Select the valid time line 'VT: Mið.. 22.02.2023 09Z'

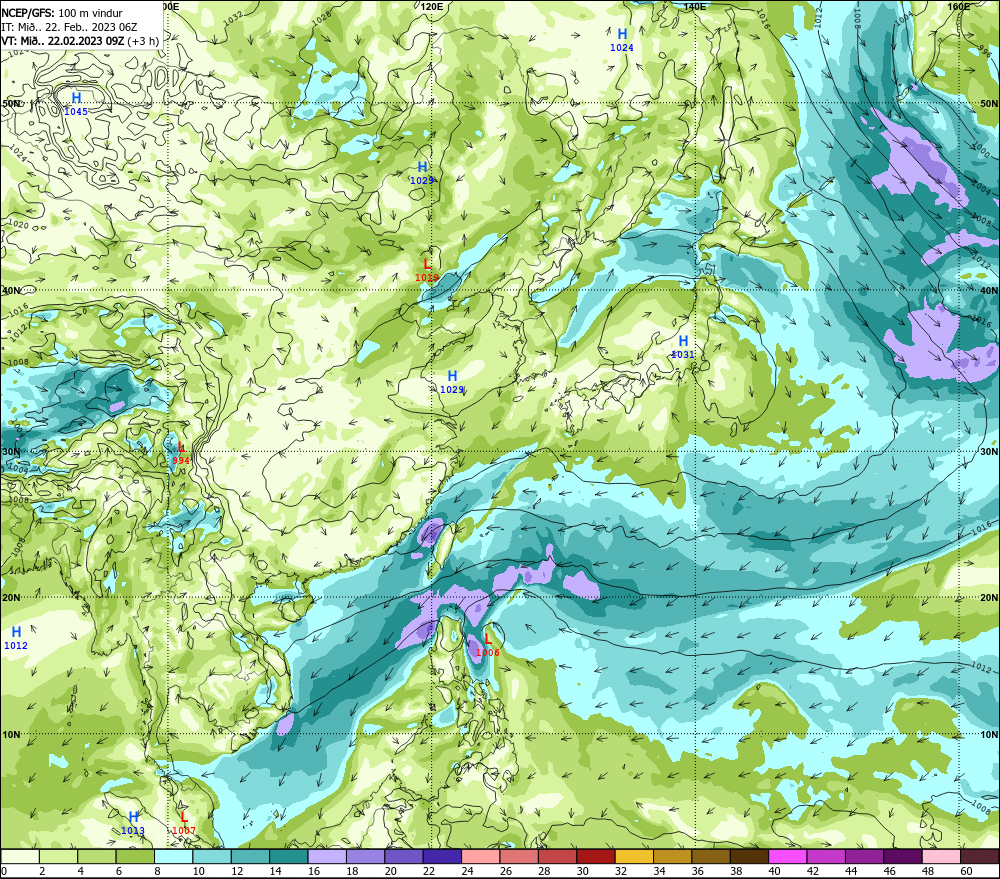point(62,41)
